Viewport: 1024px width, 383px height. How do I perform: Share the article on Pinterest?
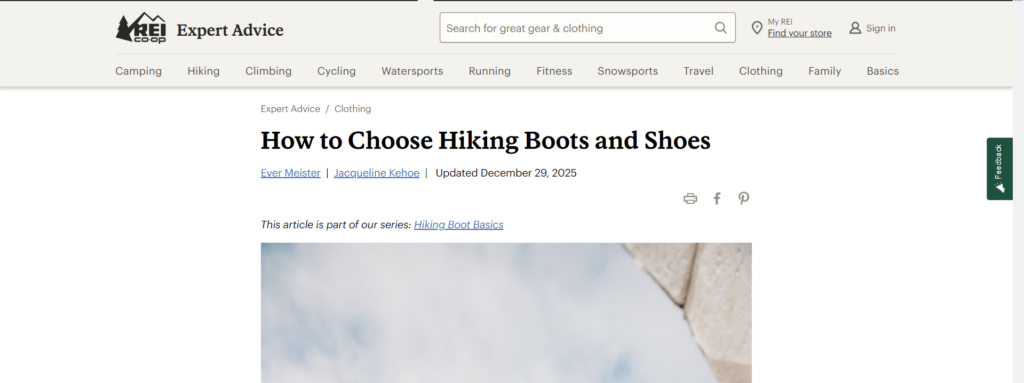(744, 199)
